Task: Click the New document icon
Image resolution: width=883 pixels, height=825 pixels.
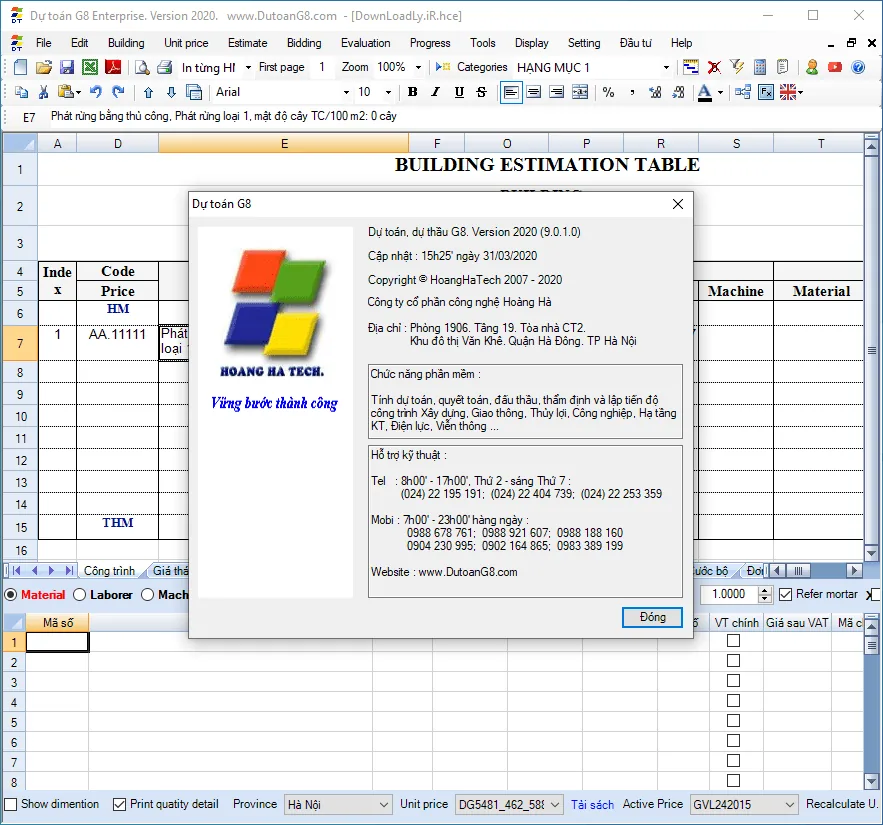Action: click(x=20, y=67)
